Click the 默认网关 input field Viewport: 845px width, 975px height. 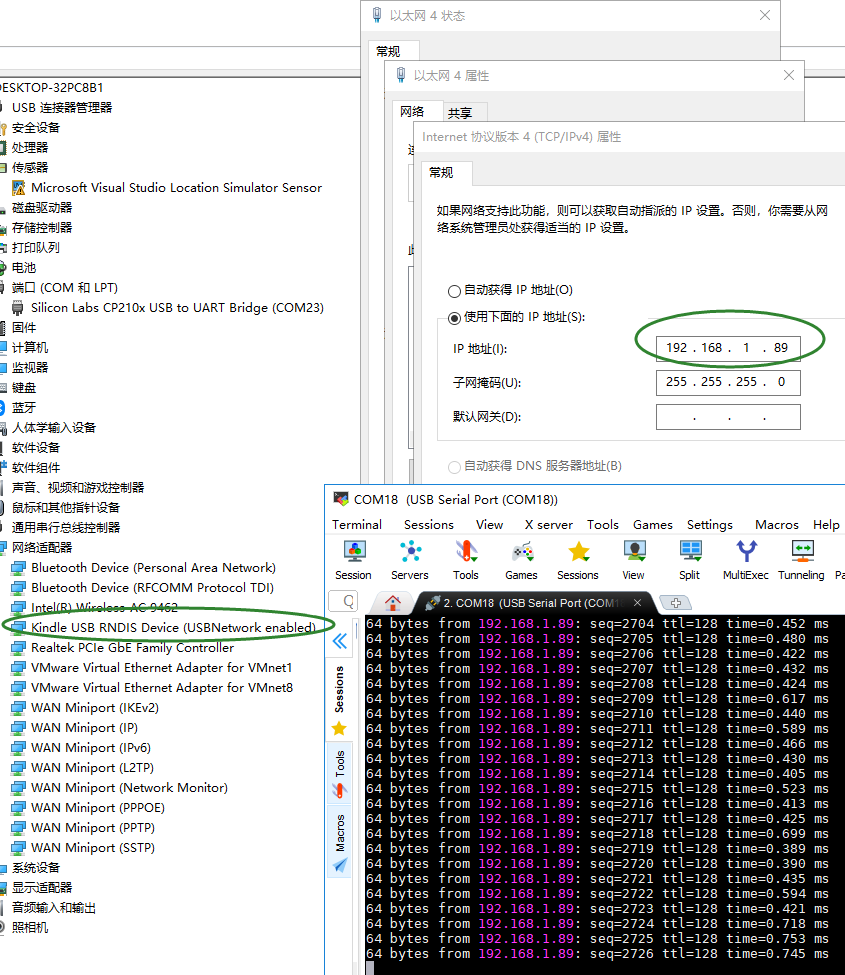coord(728,417)
